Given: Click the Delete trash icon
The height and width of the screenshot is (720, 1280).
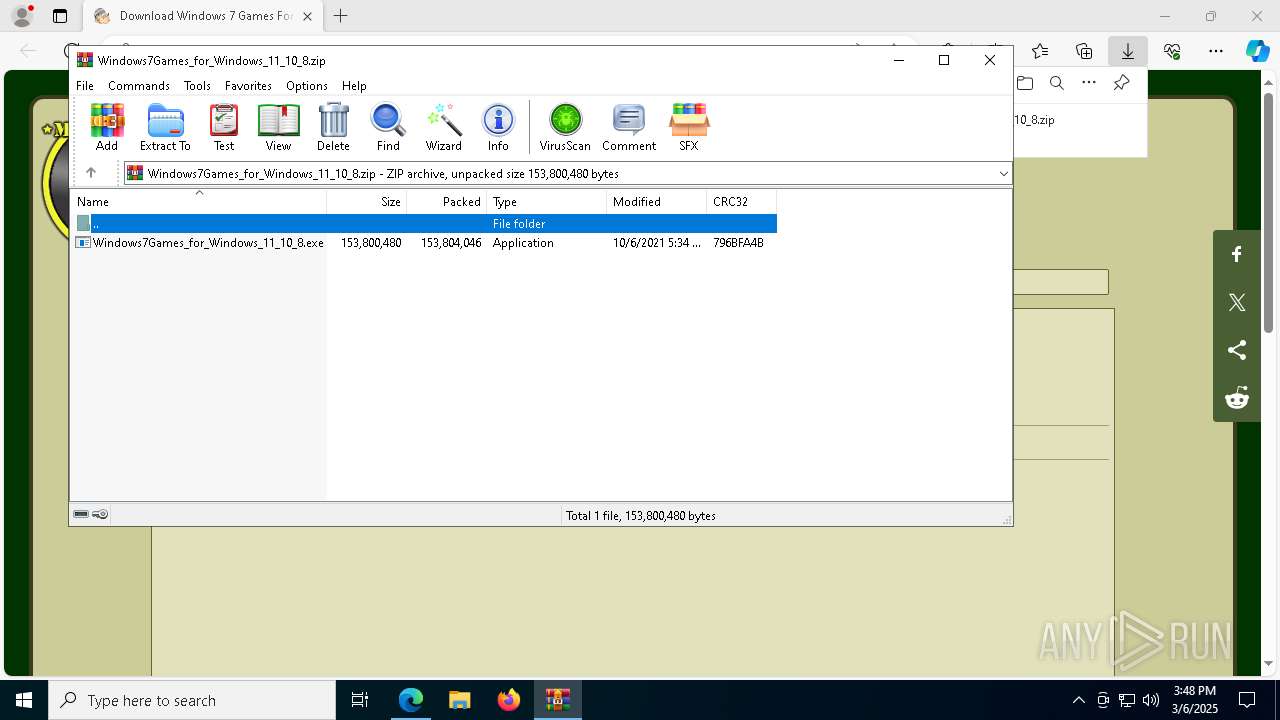Looking at the screenshot, I should (333, 127).
